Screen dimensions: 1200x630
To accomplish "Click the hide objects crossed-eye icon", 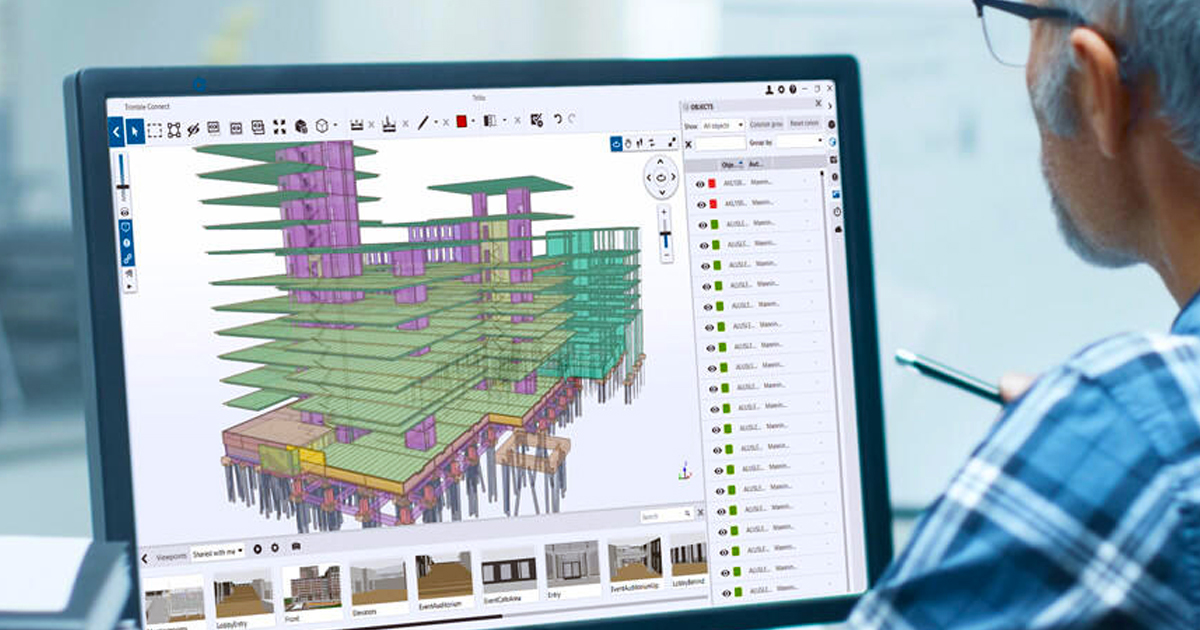I will pyautogui.click(x=193, y=130).
